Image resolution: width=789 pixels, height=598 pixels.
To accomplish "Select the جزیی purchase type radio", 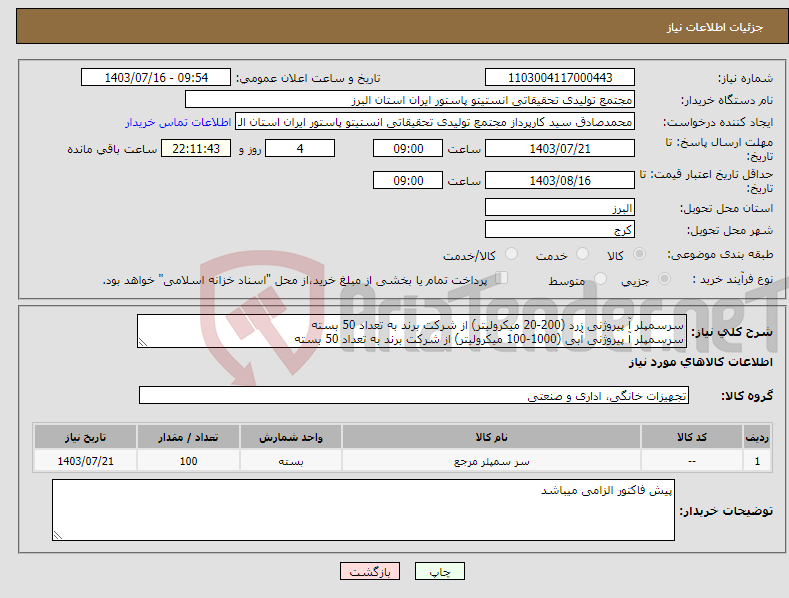I will click(x=664, y=278).
